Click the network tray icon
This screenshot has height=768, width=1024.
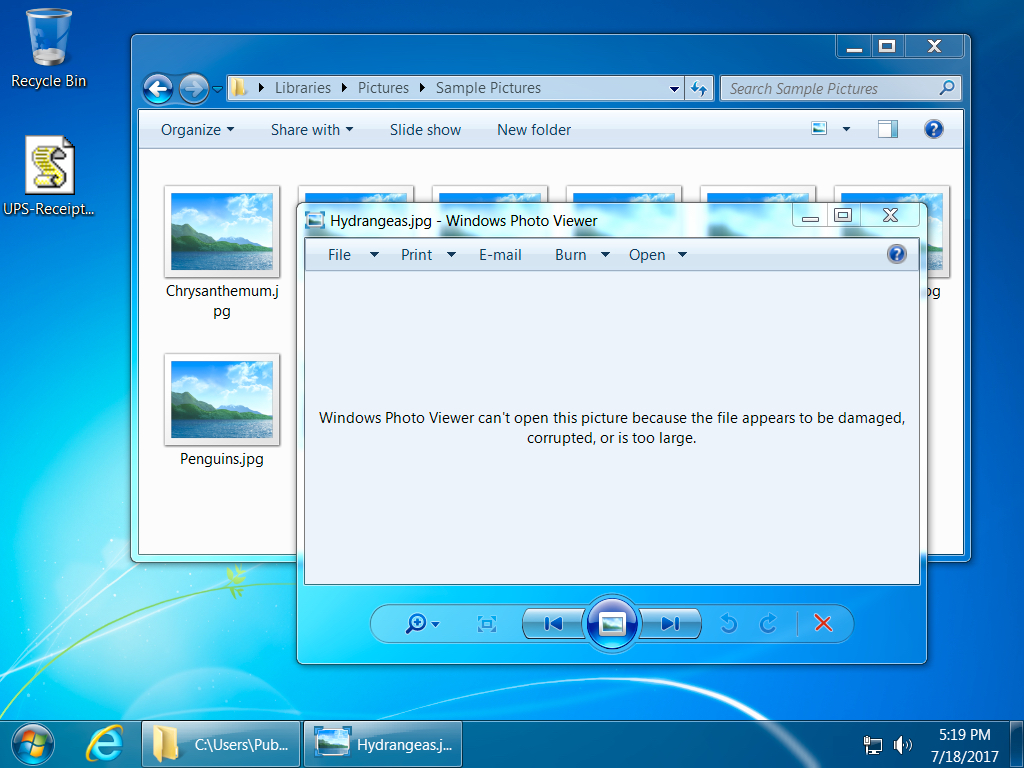coord(872,744)
